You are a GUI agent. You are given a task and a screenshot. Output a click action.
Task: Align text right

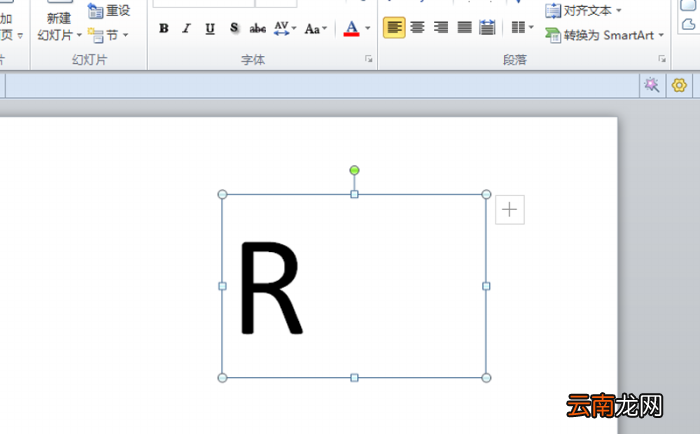click(x=441, y=28)
